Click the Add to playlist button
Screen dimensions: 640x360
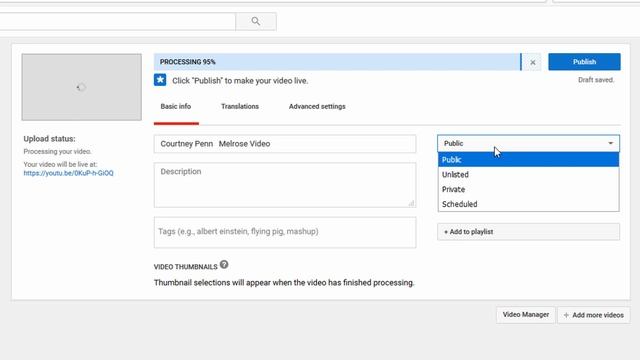(528, 231)
